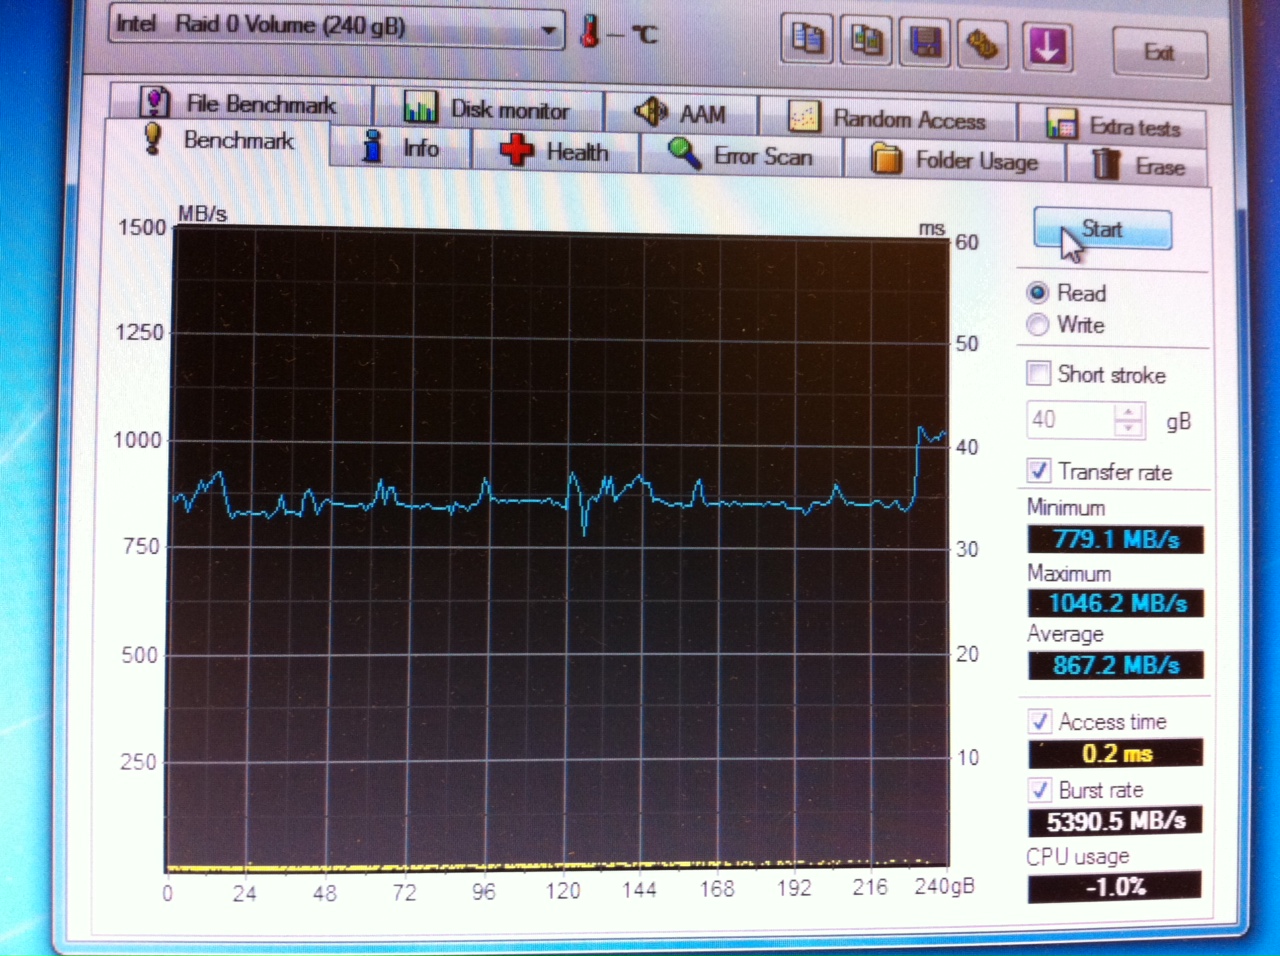Viewport: 1280px width, 956px height.
Task: Enable the Short stroke checkbox
Action: point(1039,374)
